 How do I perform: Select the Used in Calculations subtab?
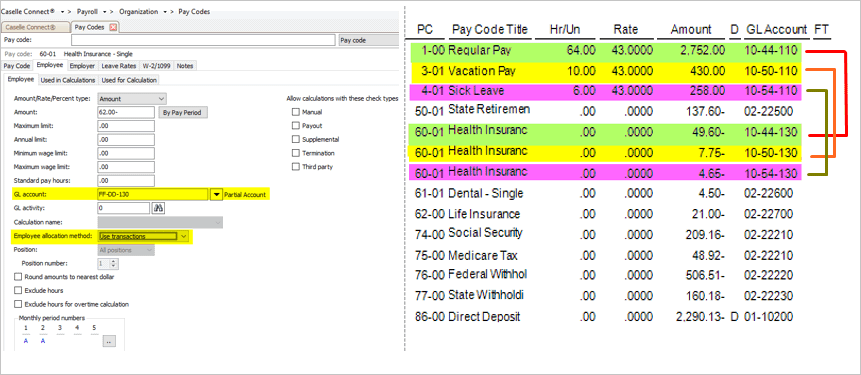point(68,80)
